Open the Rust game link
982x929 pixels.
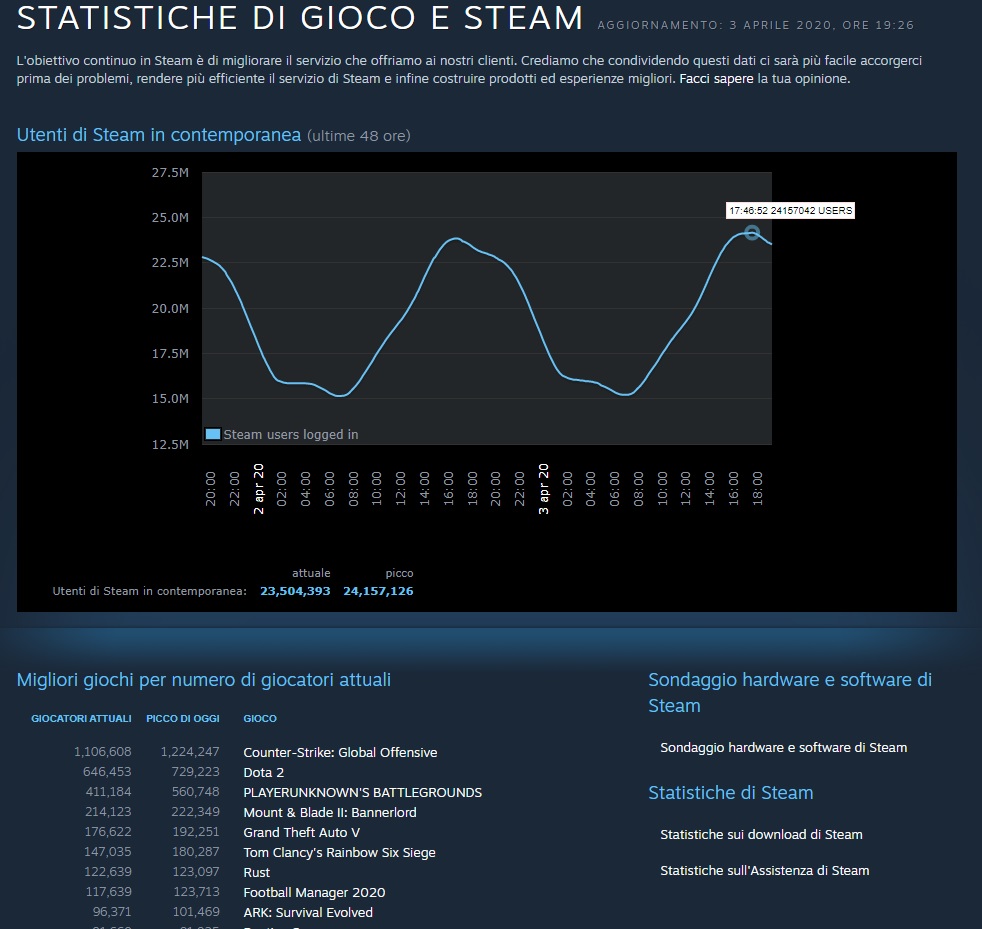257,873
